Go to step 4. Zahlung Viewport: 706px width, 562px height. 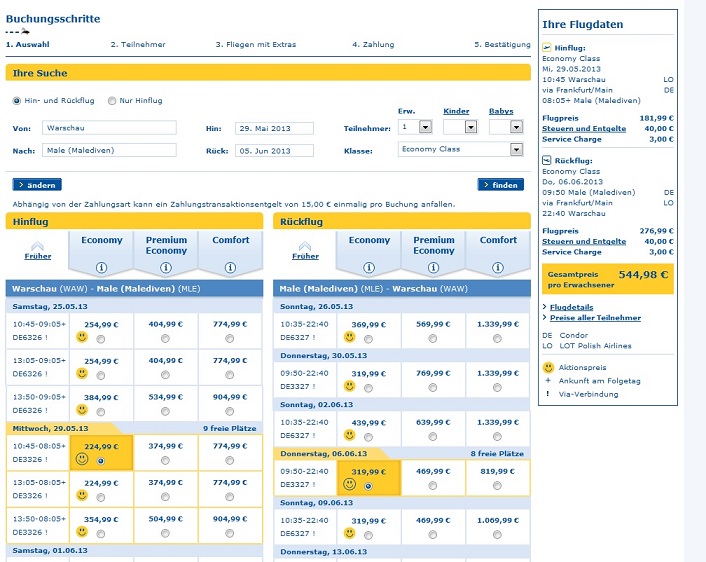click(x=373, y=45)
